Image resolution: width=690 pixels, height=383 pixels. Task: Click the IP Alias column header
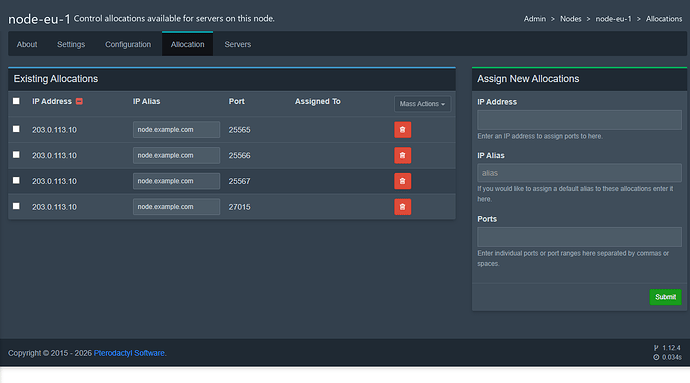click(x=147, y=101)
